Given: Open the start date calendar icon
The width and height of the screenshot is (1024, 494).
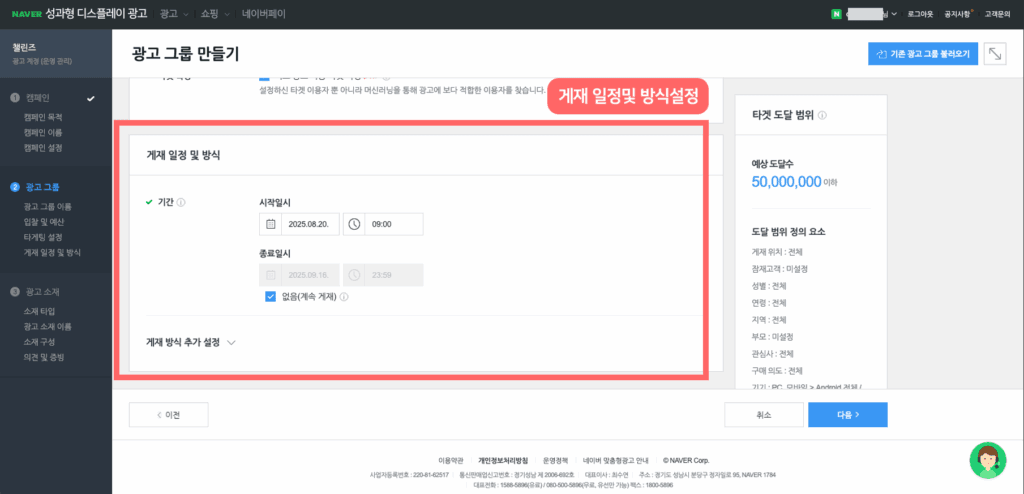Looking at the screenshot, I should point(270,224).
